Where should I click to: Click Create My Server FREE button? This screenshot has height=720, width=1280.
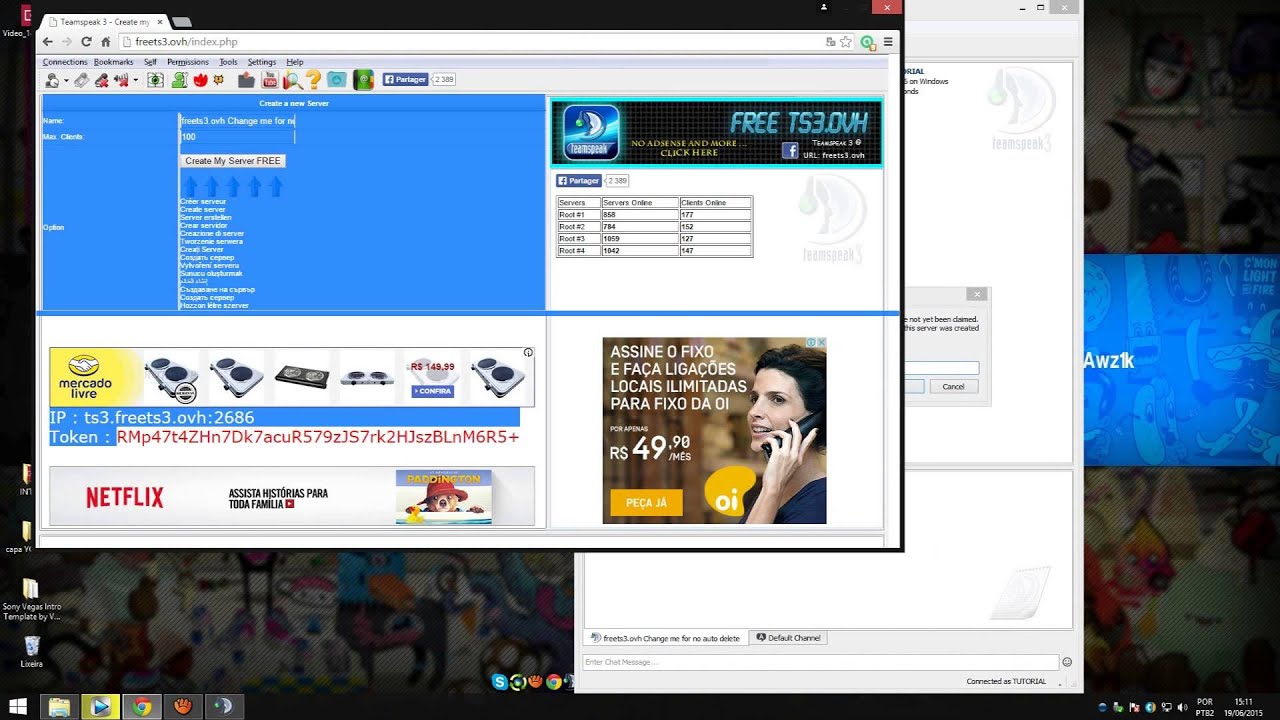click(x=233, y=161)
